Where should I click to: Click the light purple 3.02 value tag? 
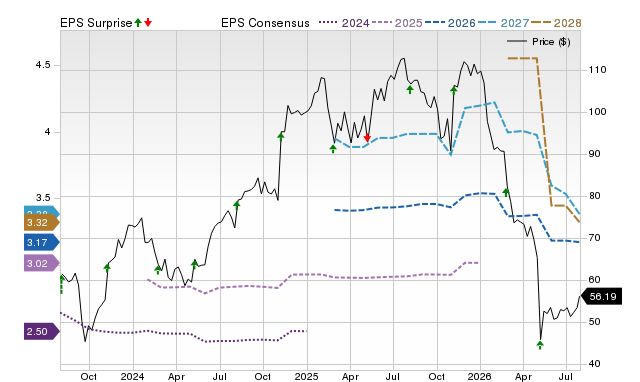(x=41, y=263)
